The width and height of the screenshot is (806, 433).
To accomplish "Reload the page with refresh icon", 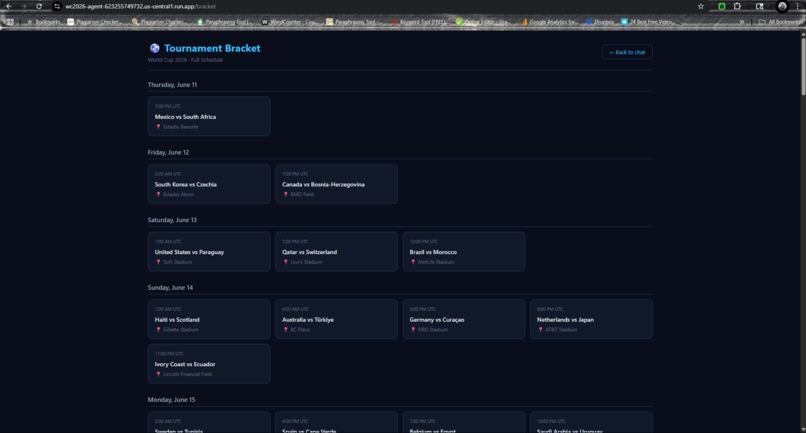I will click(39, 6).
